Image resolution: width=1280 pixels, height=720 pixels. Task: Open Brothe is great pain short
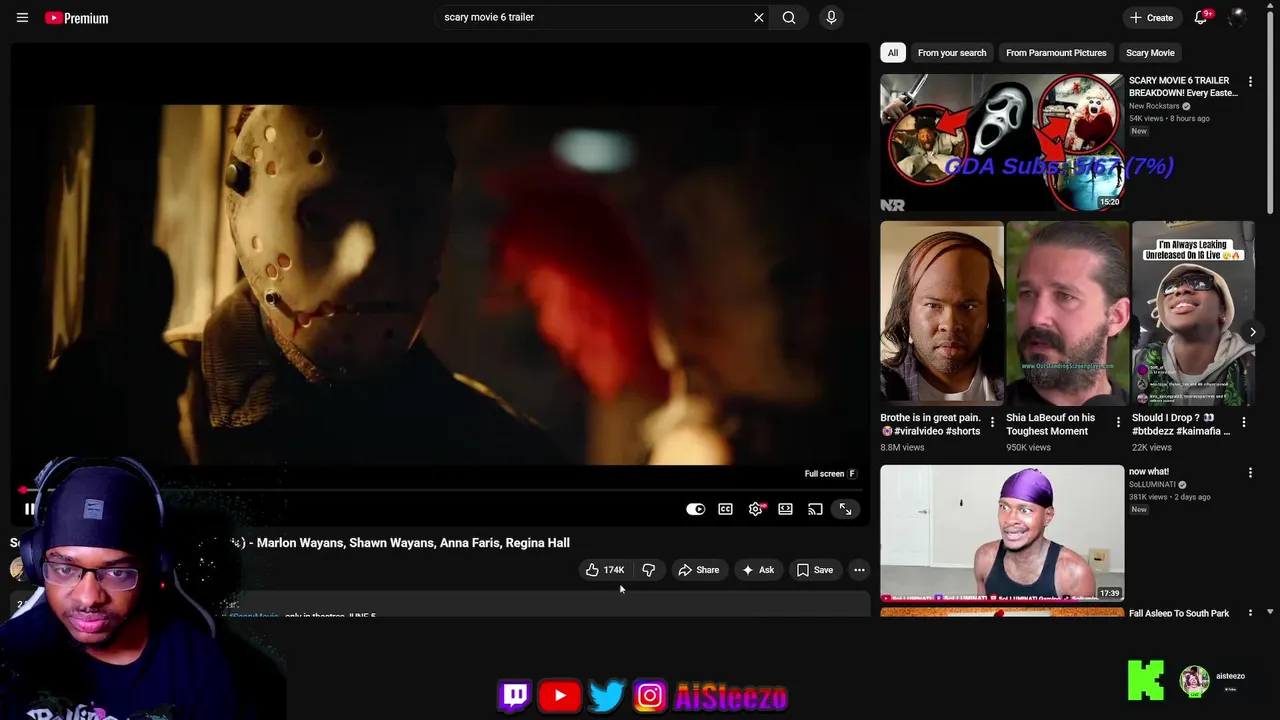click(x=942, y=312)
